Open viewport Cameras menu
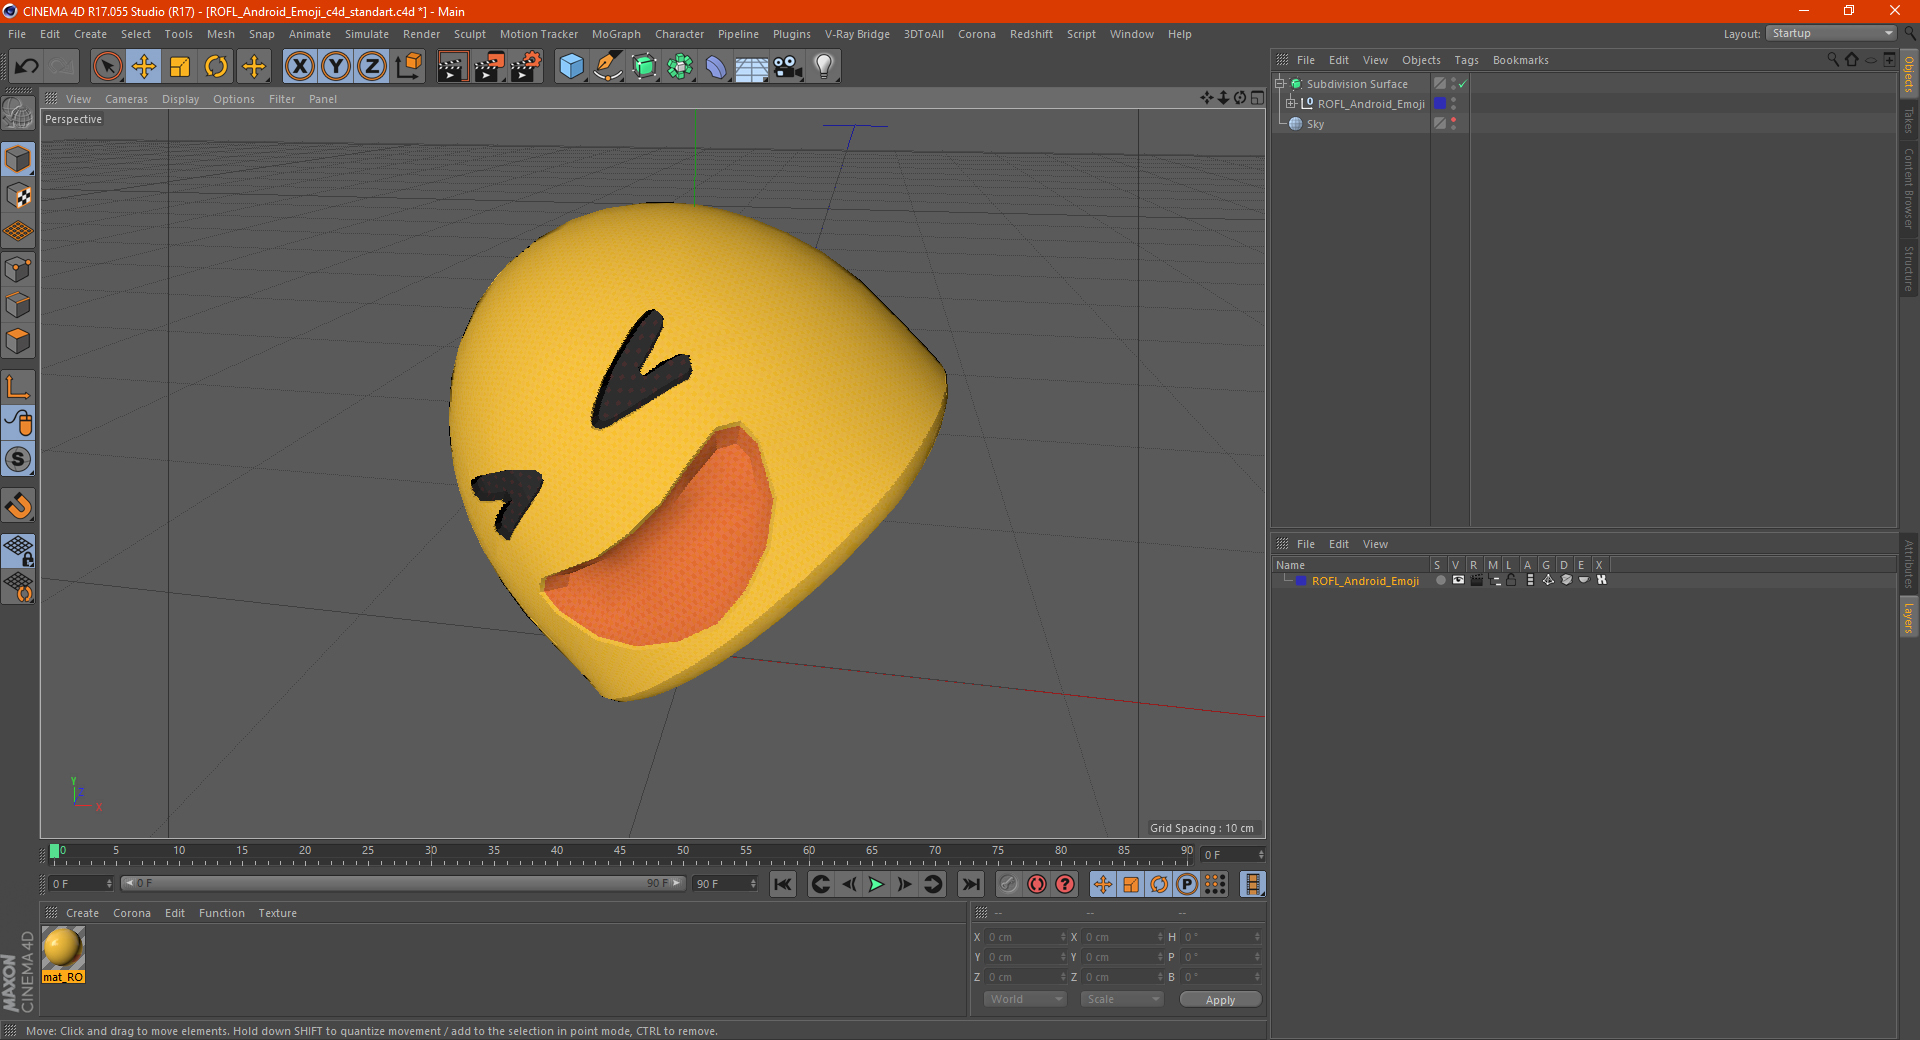 (126, 99)
